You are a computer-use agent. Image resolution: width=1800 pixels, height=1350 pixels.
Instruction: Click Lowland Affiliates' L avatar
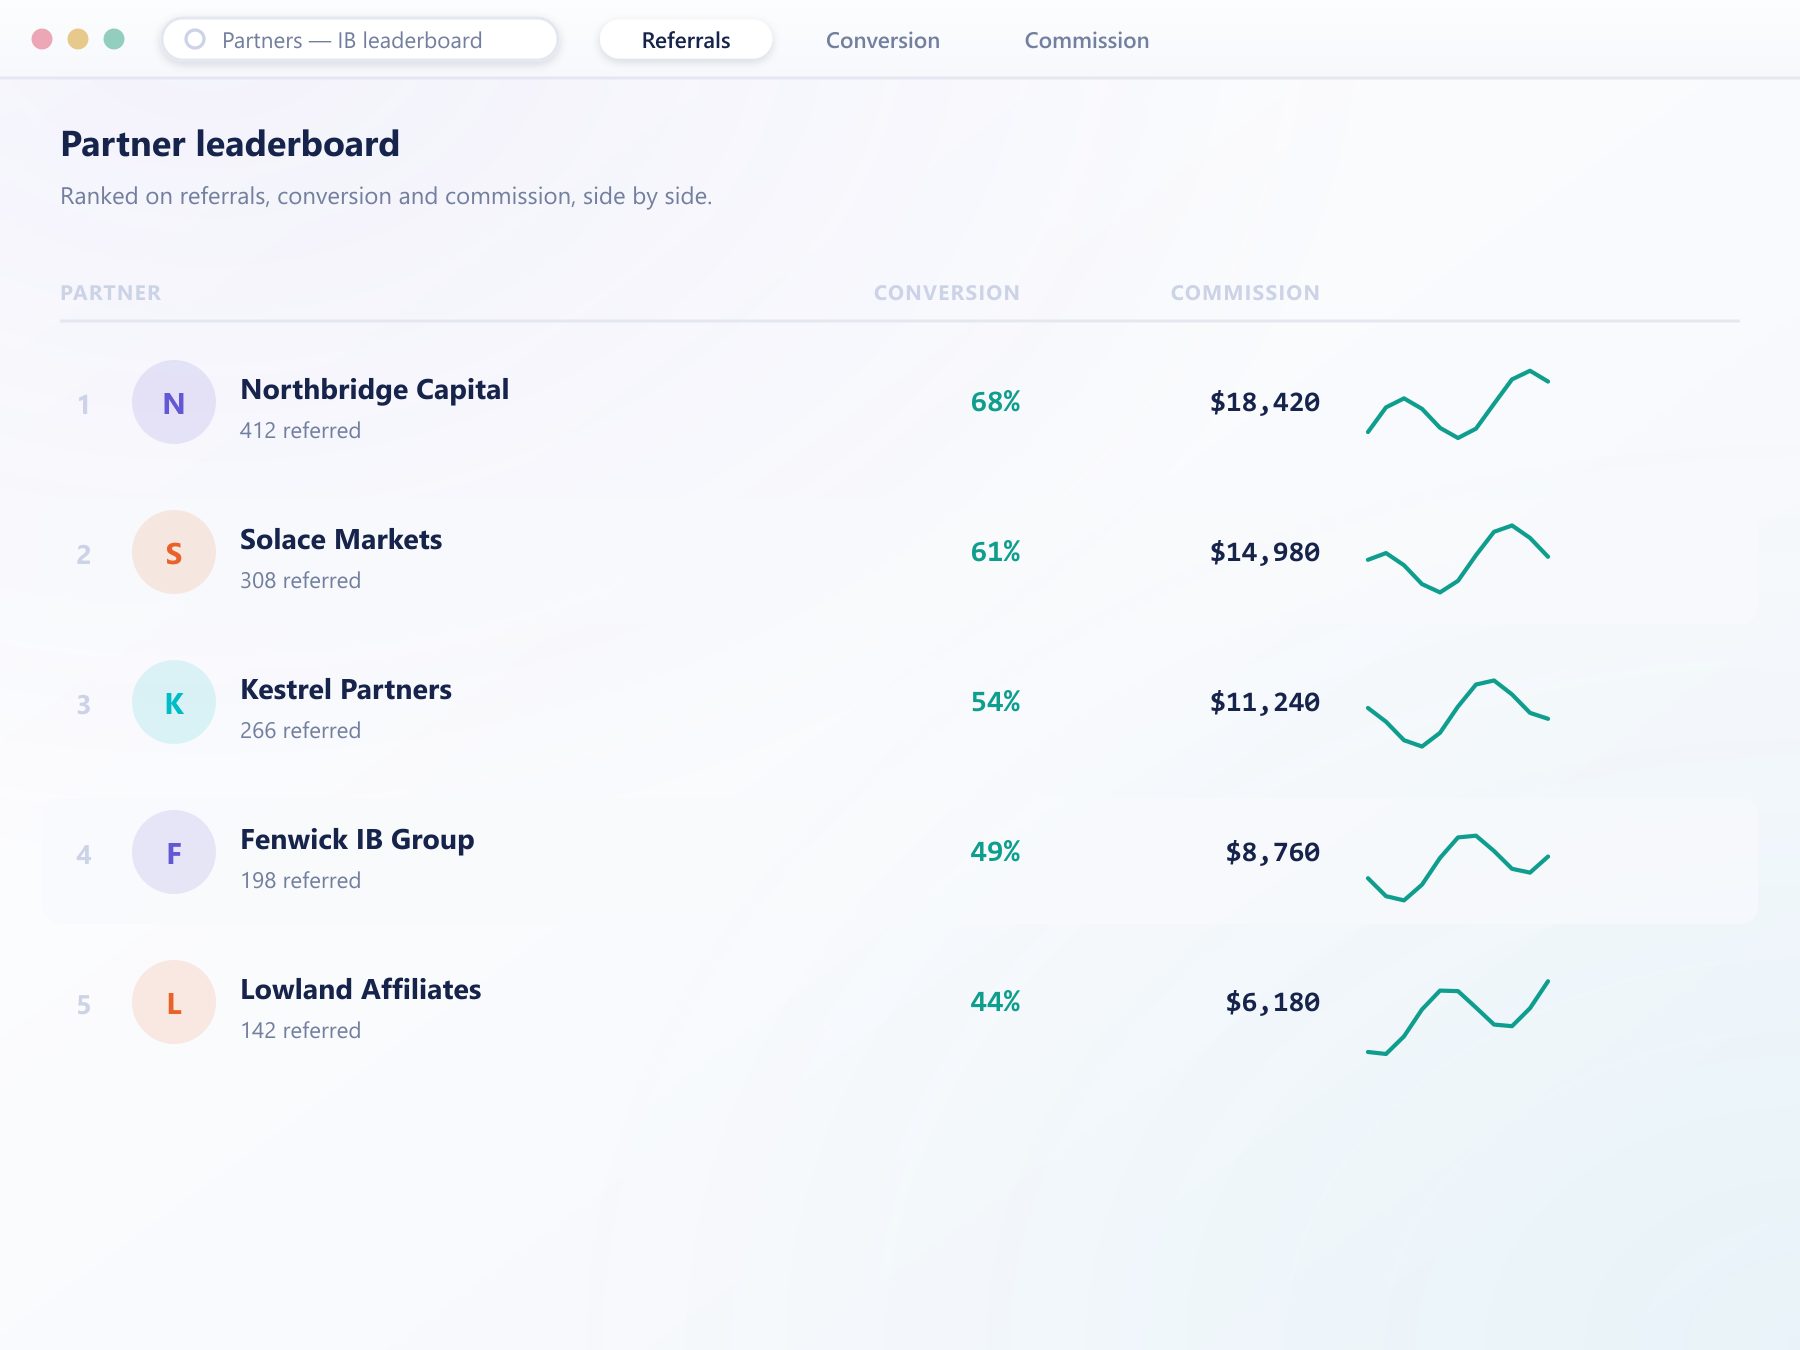coord(174,1002)
